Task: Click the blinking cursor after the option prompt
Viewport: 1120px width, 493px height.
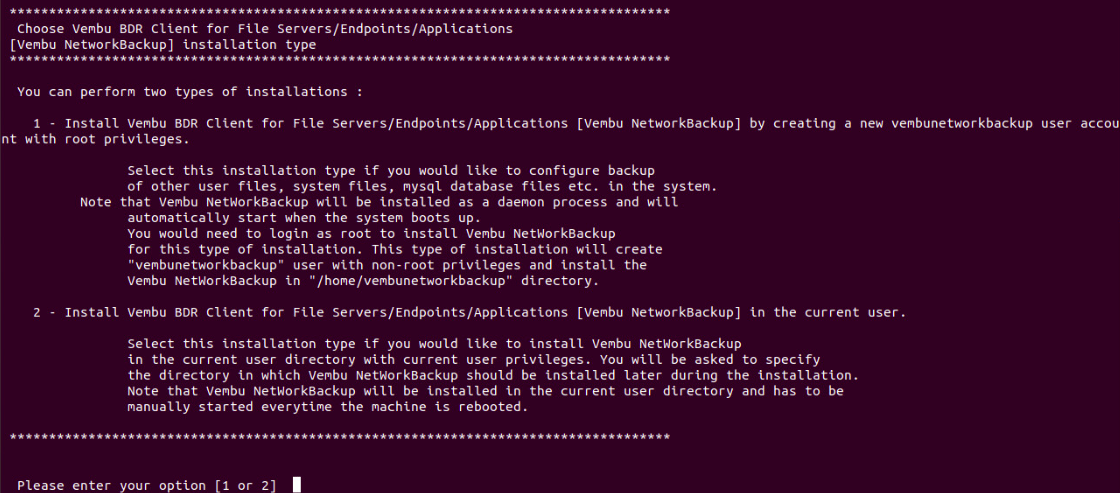Action: pos(296,484)
